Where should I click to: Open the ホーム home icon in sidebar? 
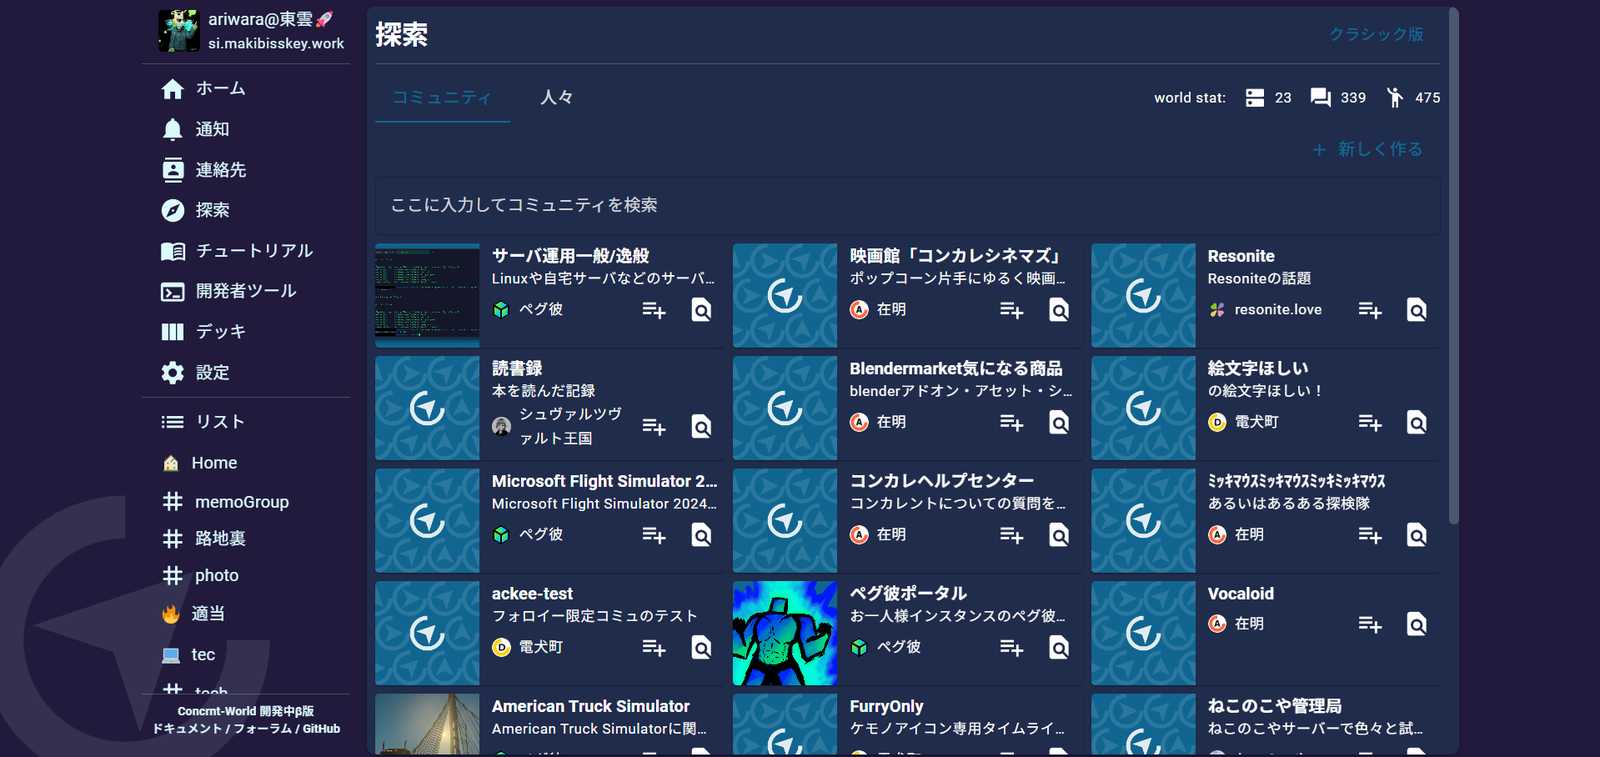[x=173, y=89]
